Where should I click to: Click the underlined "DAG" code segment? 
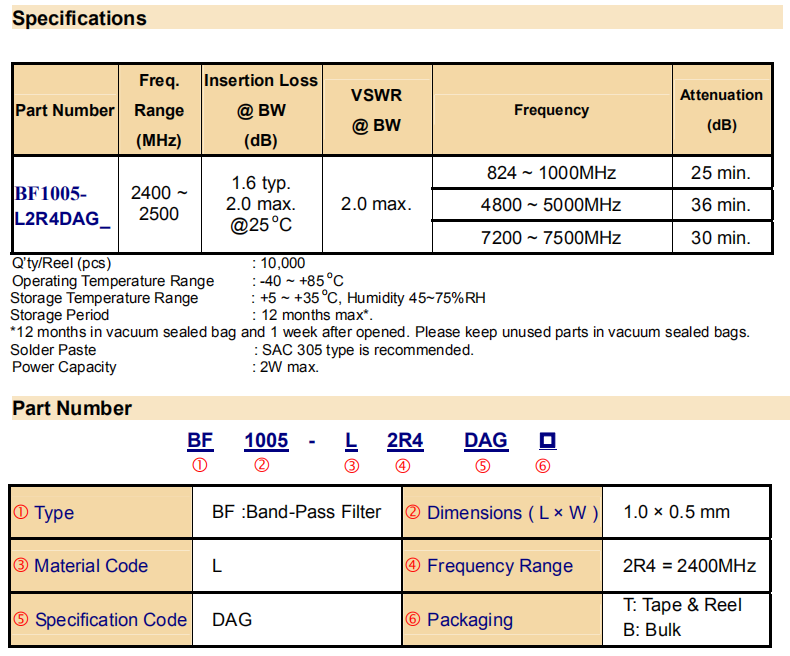pos(486,441)
